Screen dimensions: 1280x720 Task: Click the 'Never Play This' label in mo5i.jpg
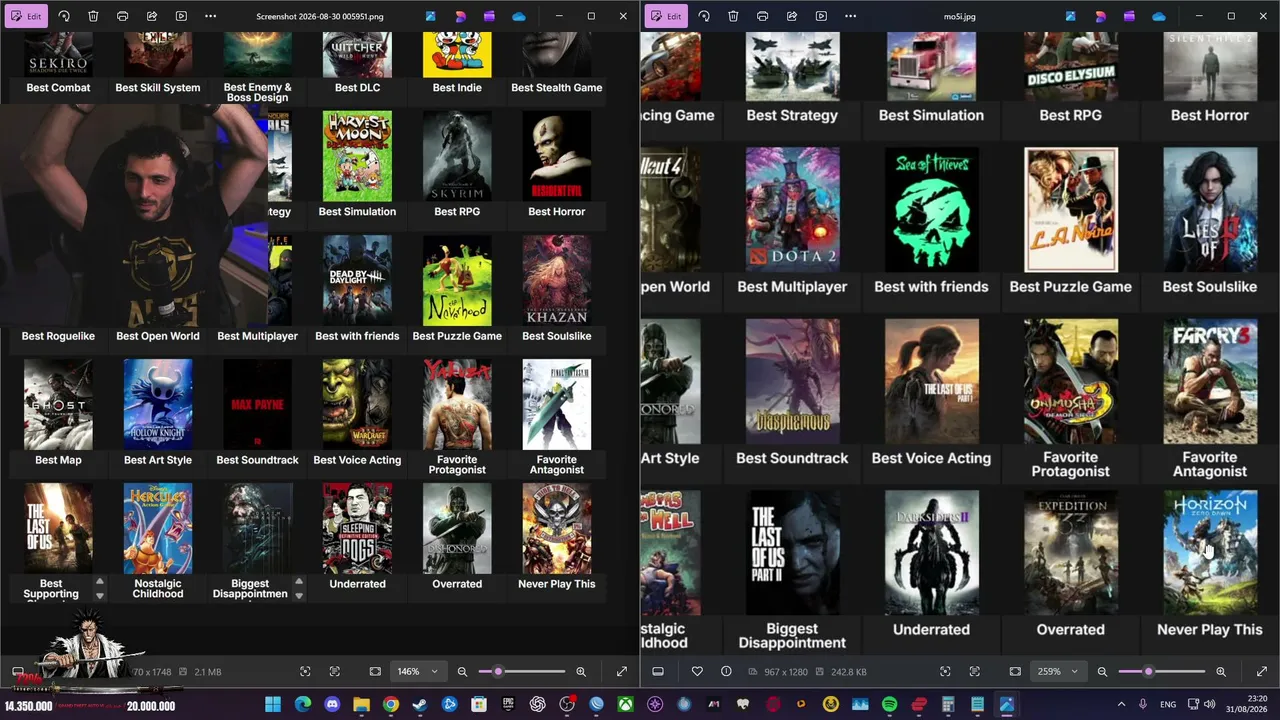1210,630
